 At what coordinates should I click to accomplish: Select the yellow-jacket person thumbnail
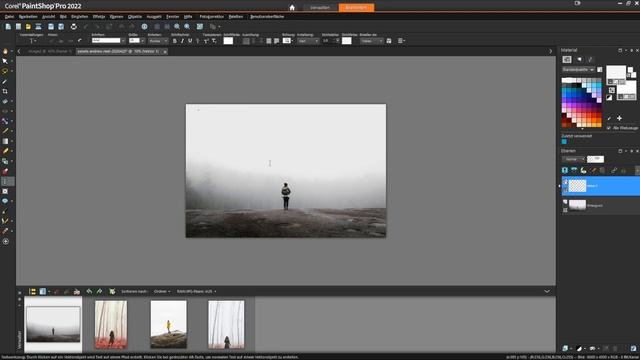click(x=169, y=324)
